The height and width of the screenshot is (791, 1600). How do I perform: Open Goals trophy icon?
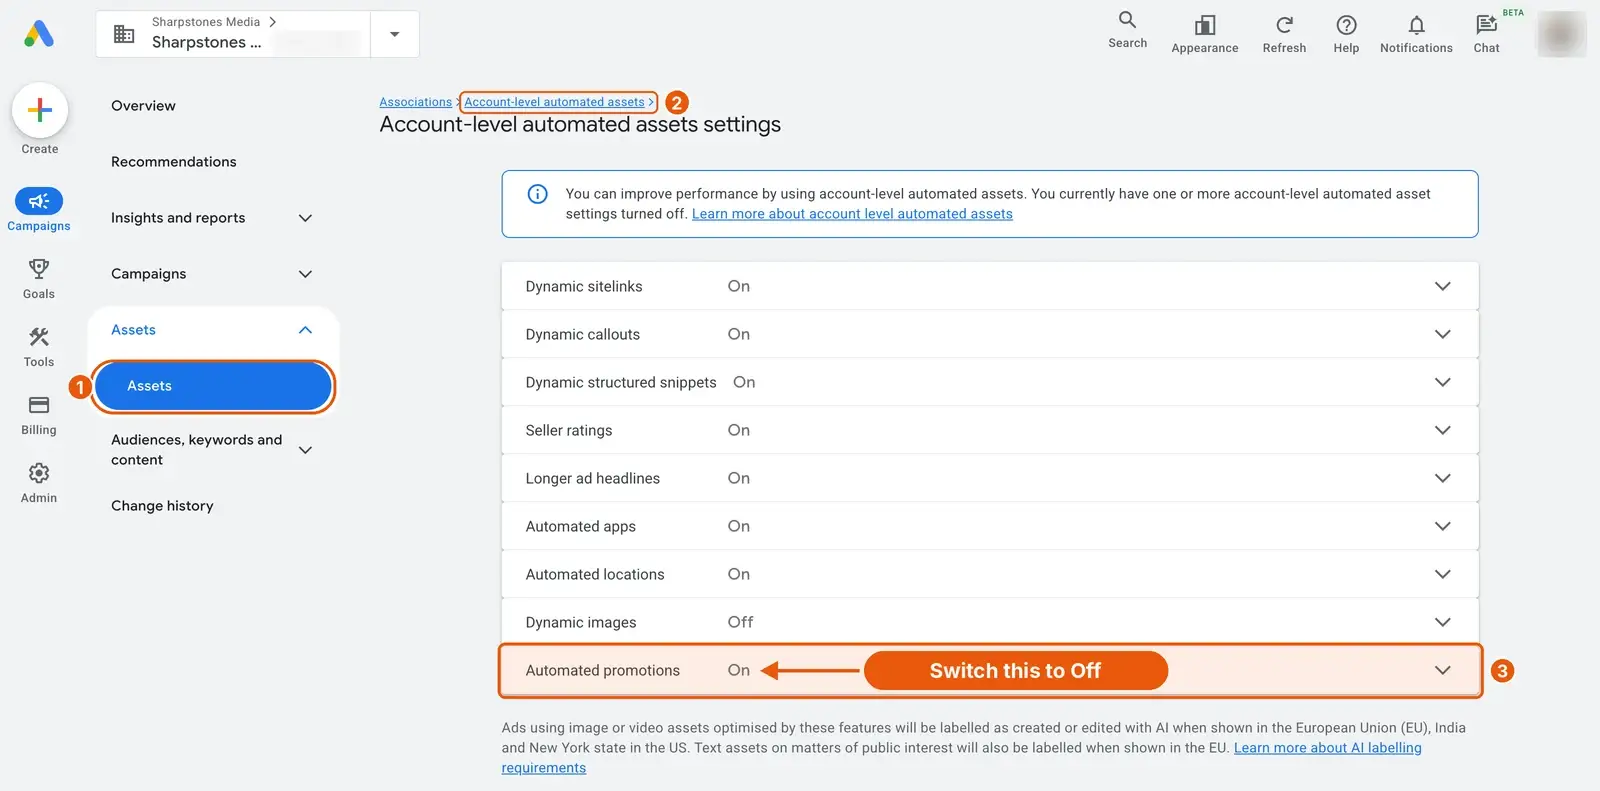click(x=39, y=269)
